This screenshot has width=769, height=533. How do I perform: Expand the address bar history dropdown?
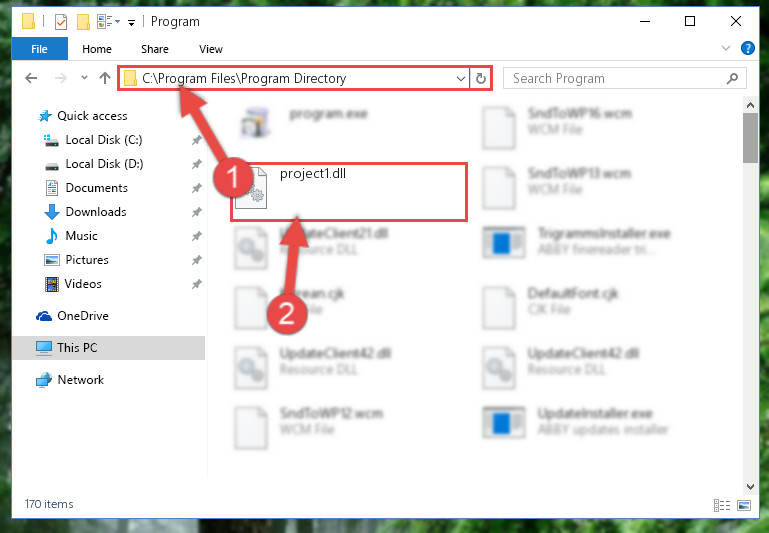coord(461,78)
